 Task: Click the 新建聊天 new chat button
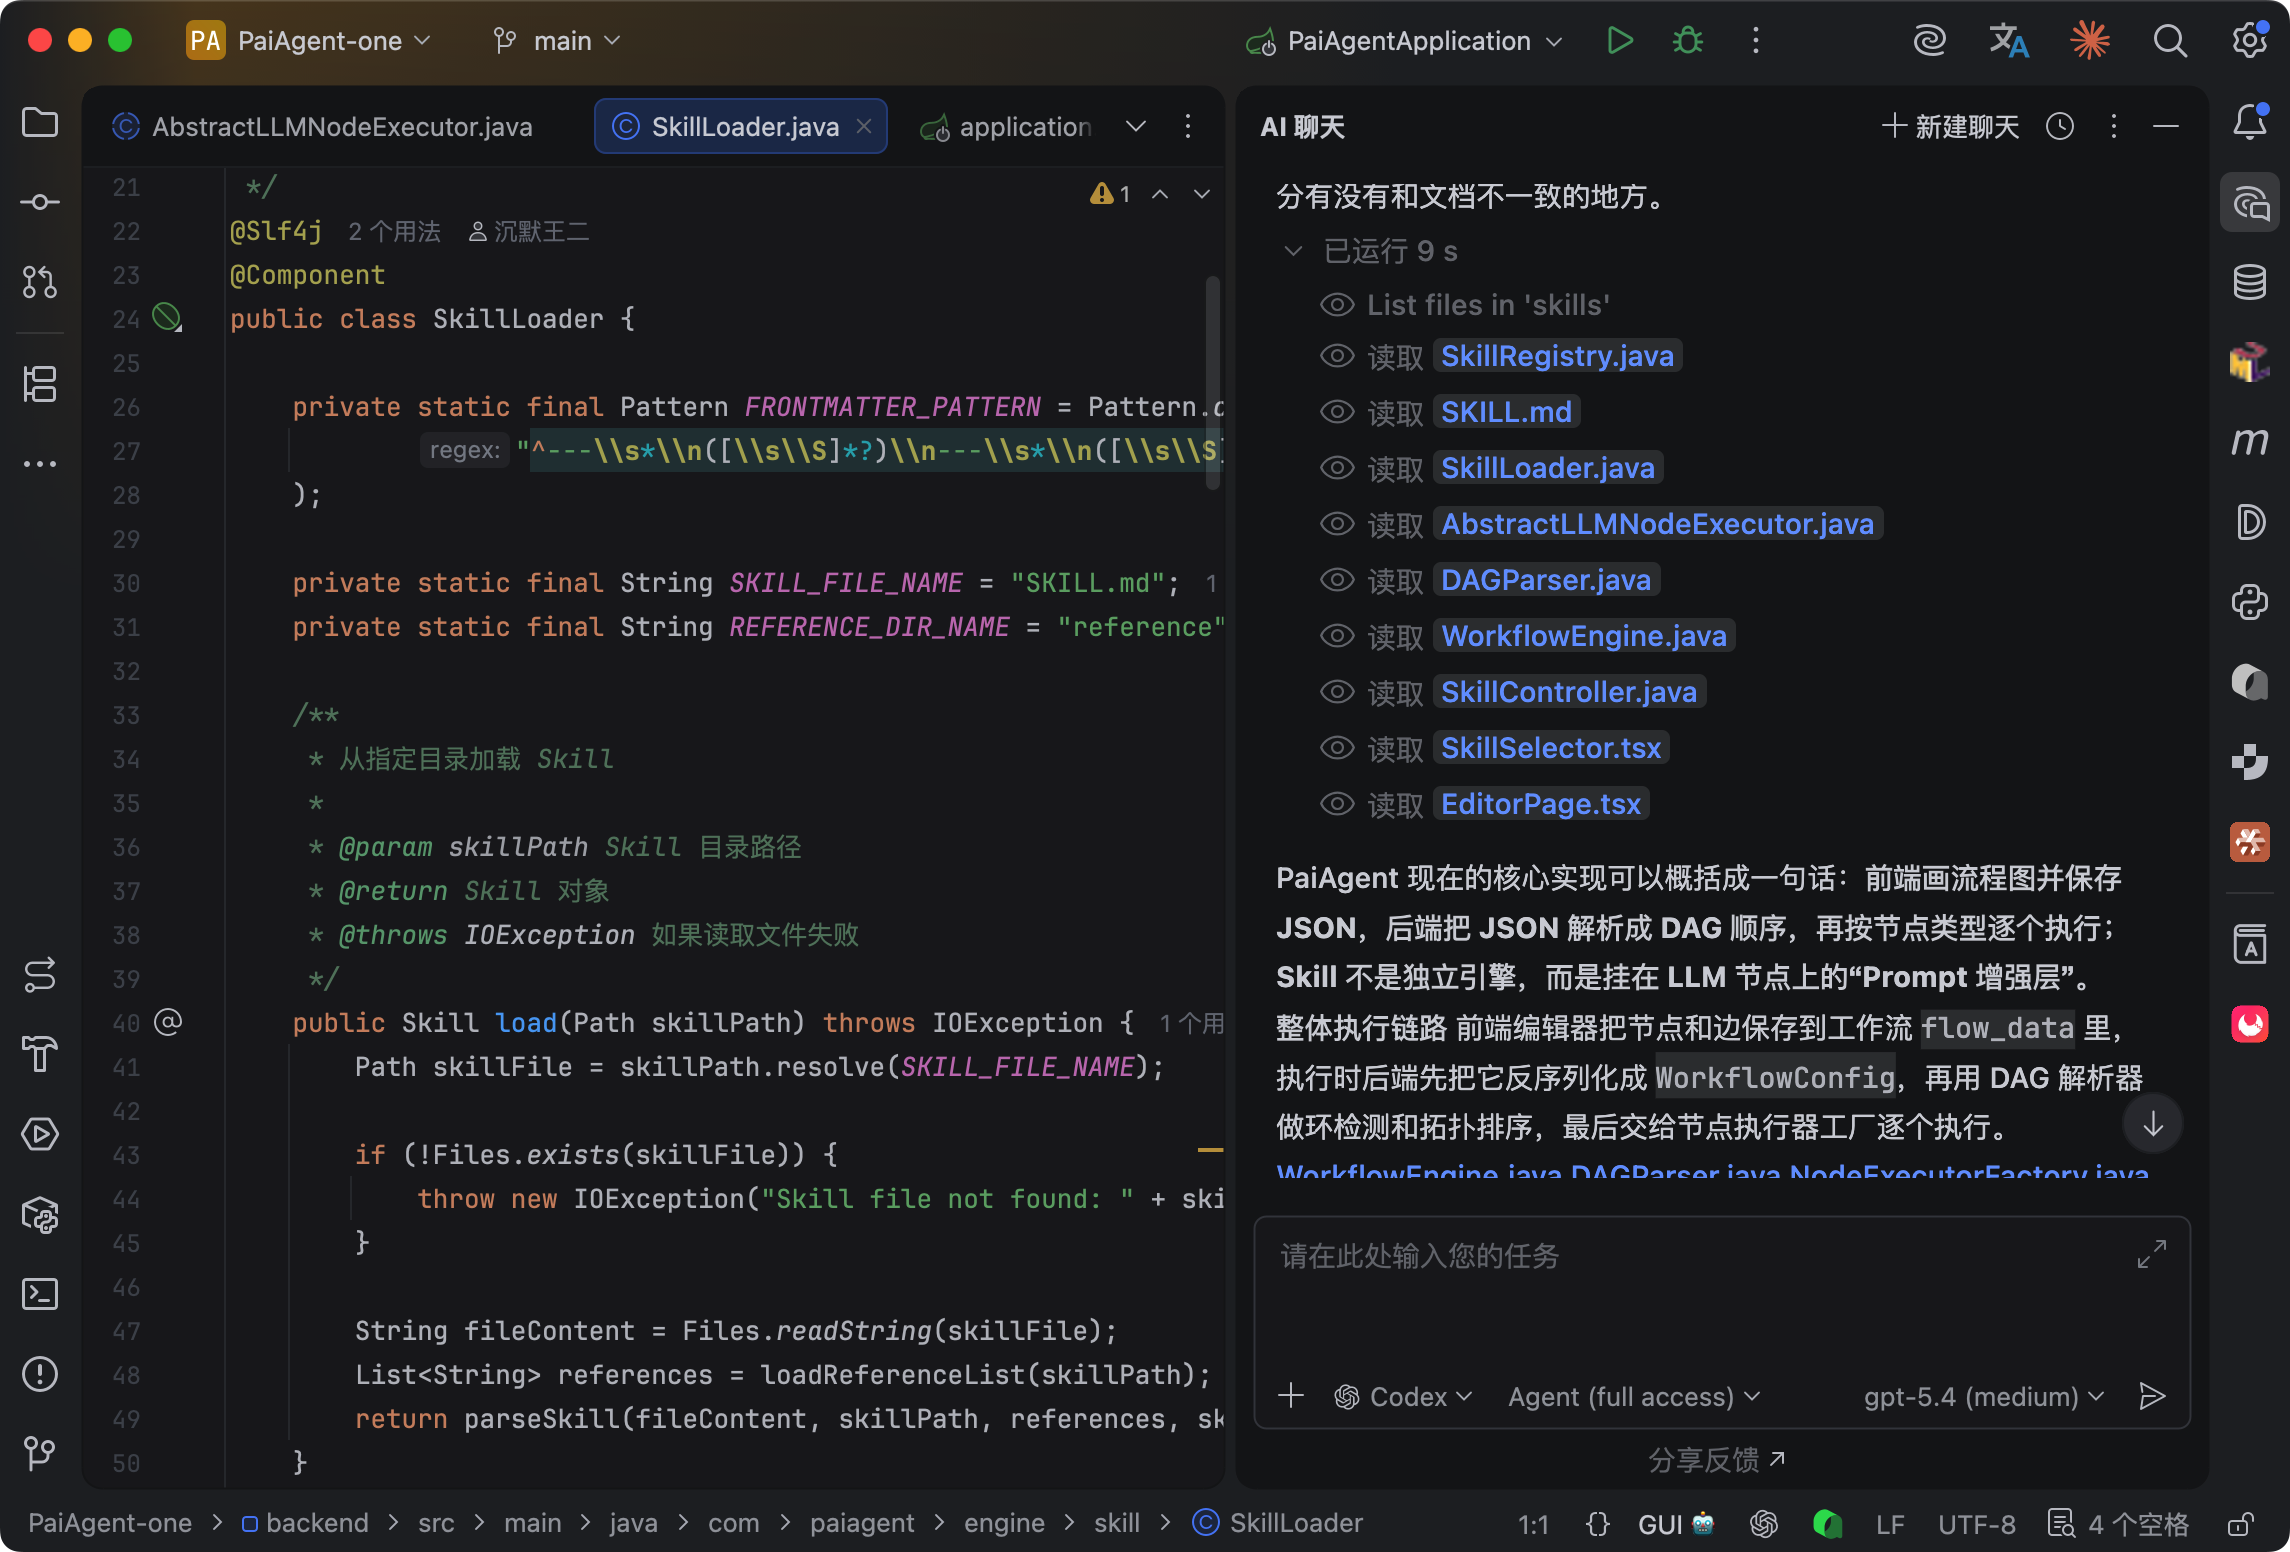coord(1950,127)
